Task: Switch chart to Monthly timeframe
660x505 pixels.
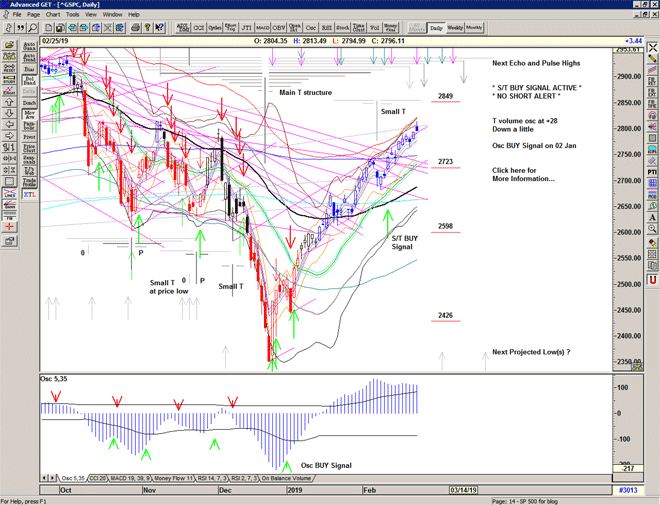Action: click(x=474, y=27)
